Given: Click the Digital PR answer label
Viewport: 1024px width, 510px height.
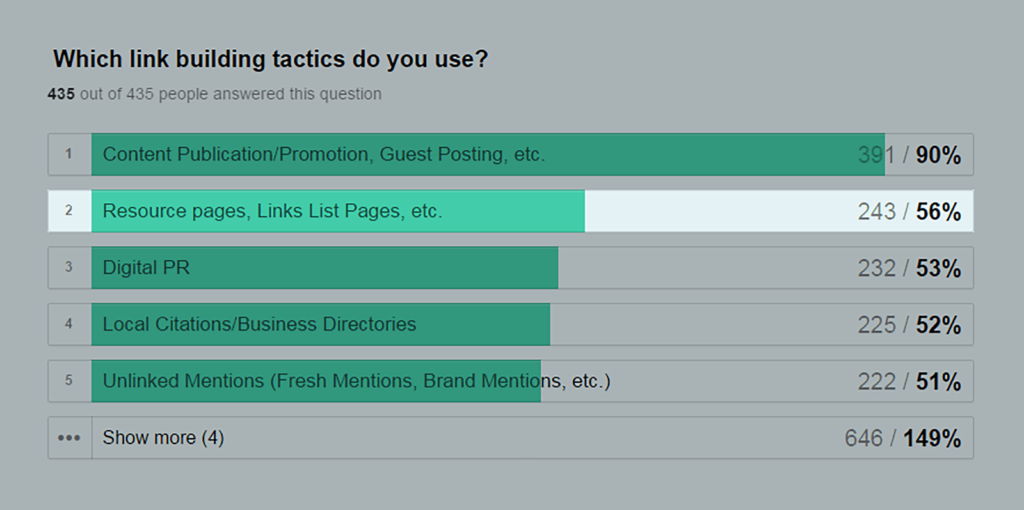Looking at the screenshot, I should (x=146, y=268).
